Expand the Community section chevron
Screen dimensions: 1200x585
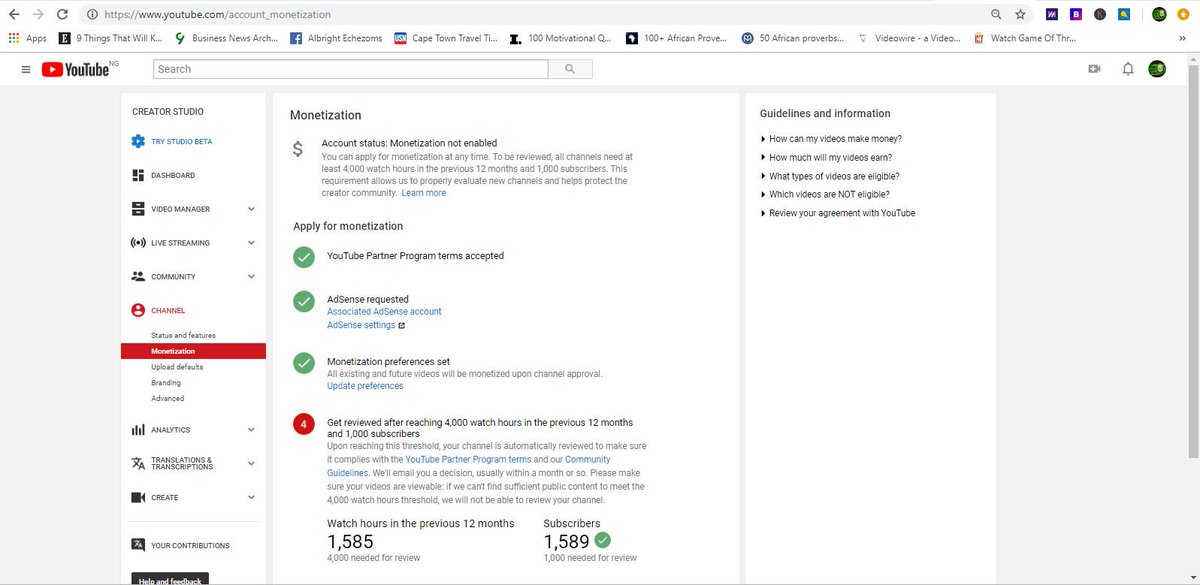click(x=251, y=277)
